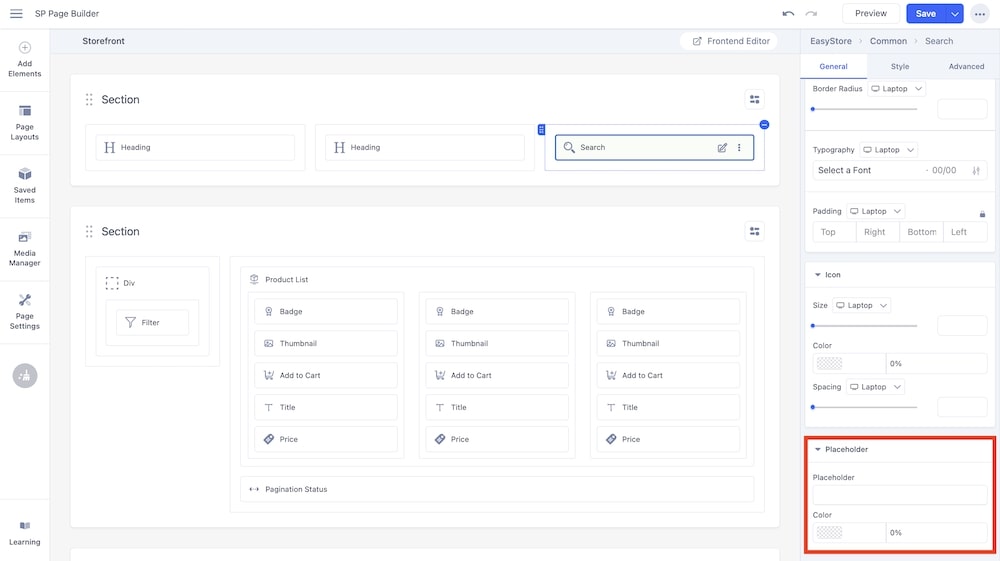
Task: Click the Search element edit pencil icon
Action: pyautogui.click(x=722, y=148)
